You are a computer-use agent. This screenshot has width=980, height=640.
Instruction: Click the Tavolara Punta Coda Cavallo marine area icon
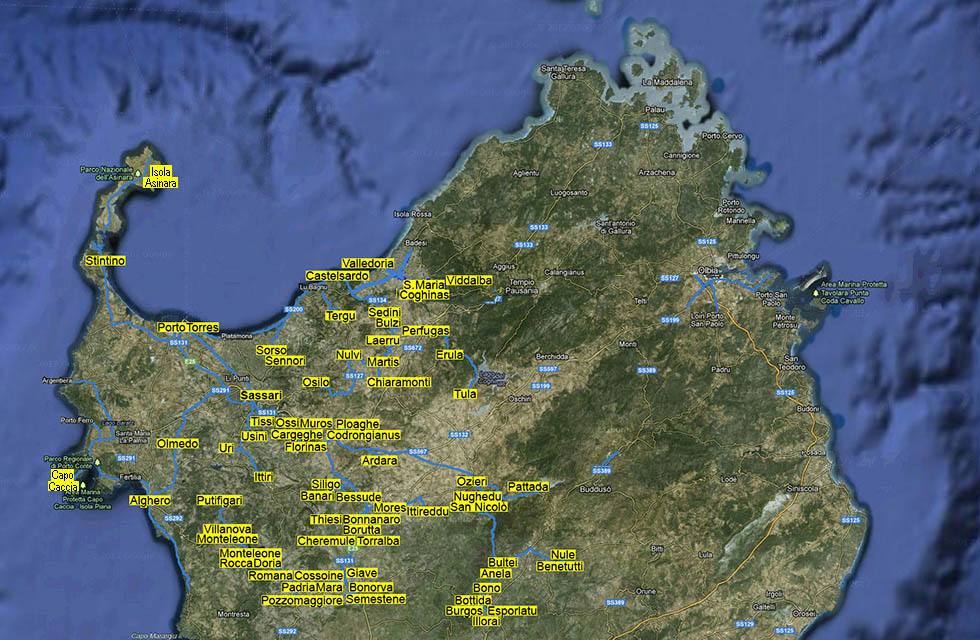(x=815, y=293)
